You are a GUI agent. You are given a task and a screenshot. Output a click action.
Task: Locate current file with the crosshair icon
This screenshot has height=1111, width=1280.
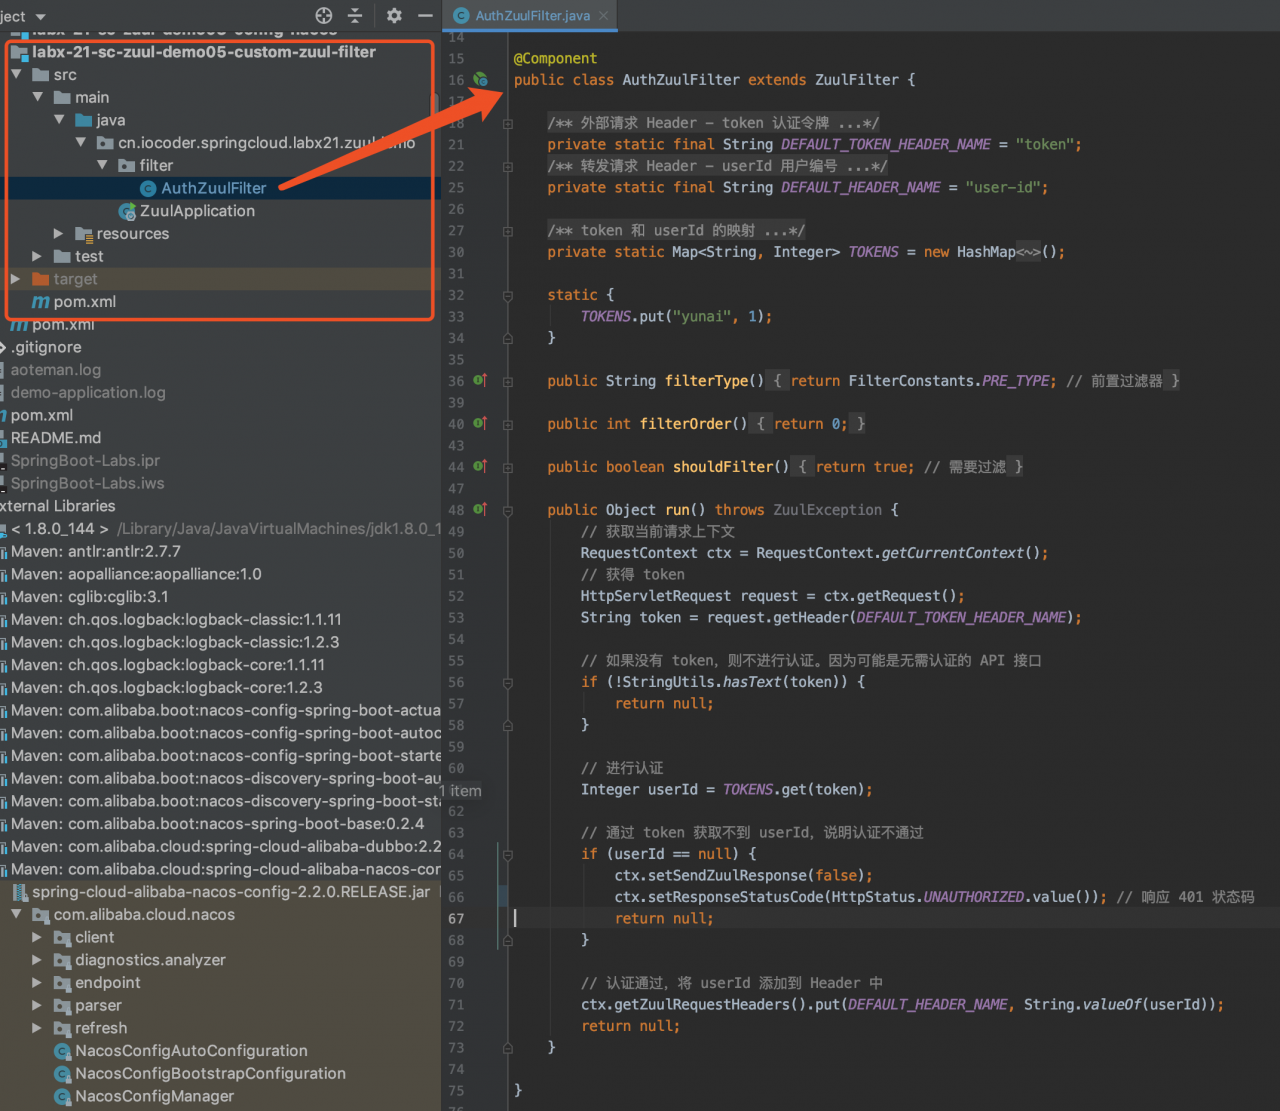(x=323, y=15)
